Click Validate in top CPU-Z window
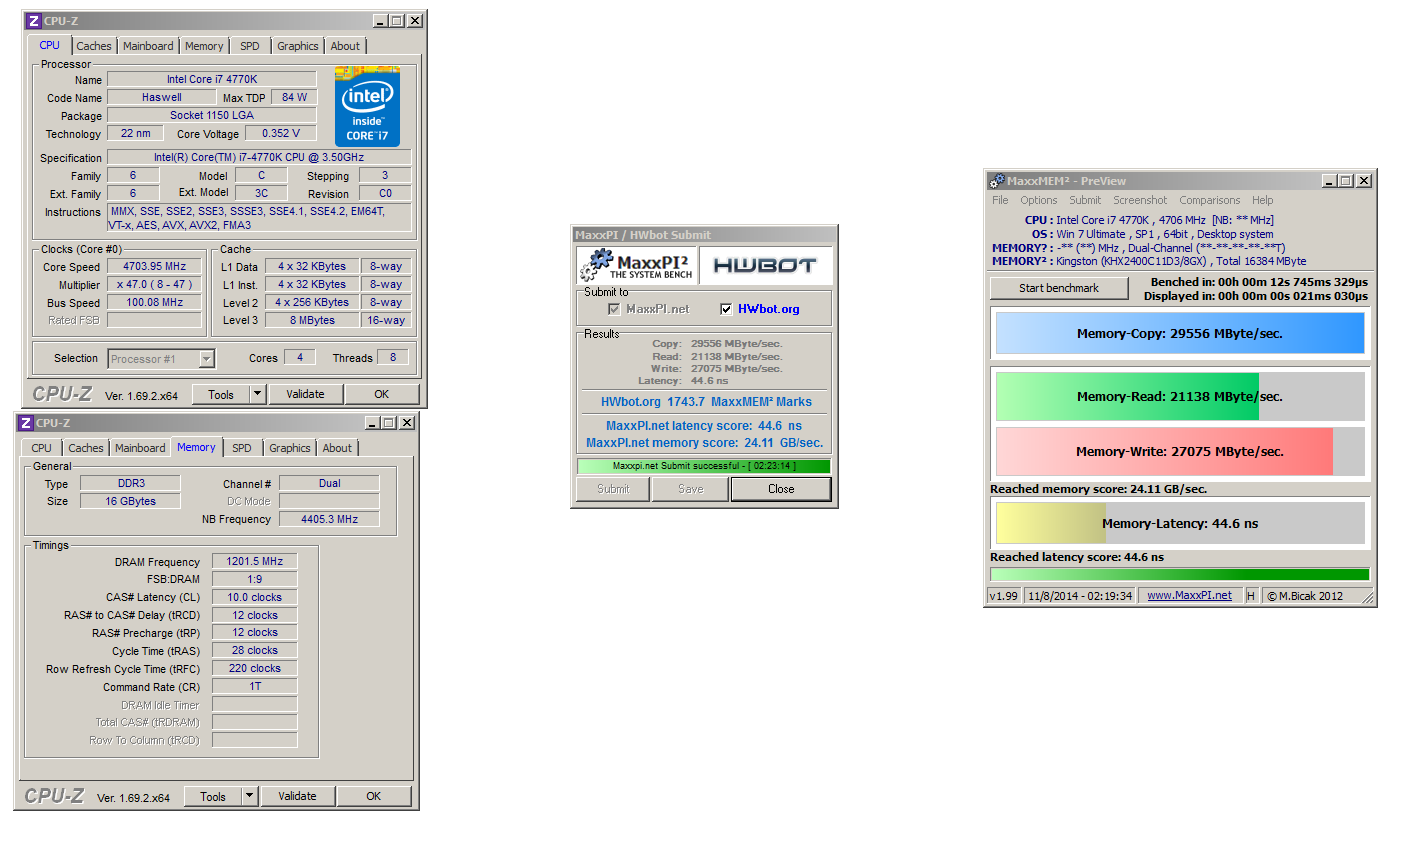The image size is (1417, 865). (x=305, y=394)
